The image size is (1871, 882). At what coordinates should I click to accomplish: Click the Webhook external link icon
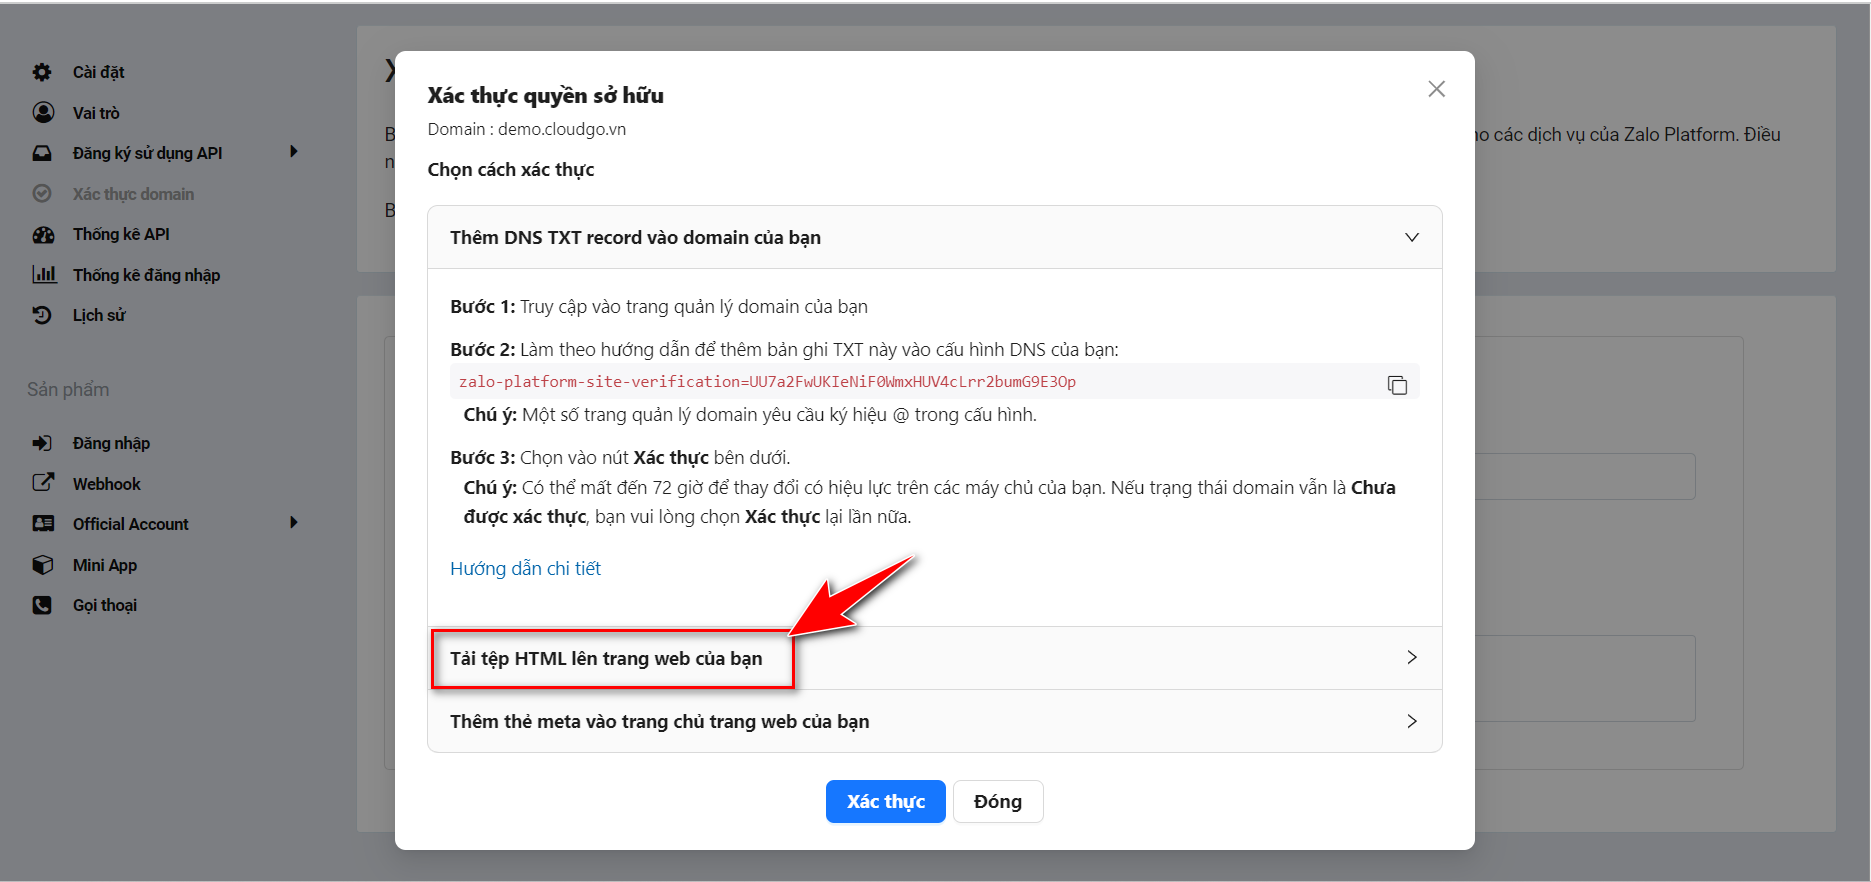click(43, 483)
